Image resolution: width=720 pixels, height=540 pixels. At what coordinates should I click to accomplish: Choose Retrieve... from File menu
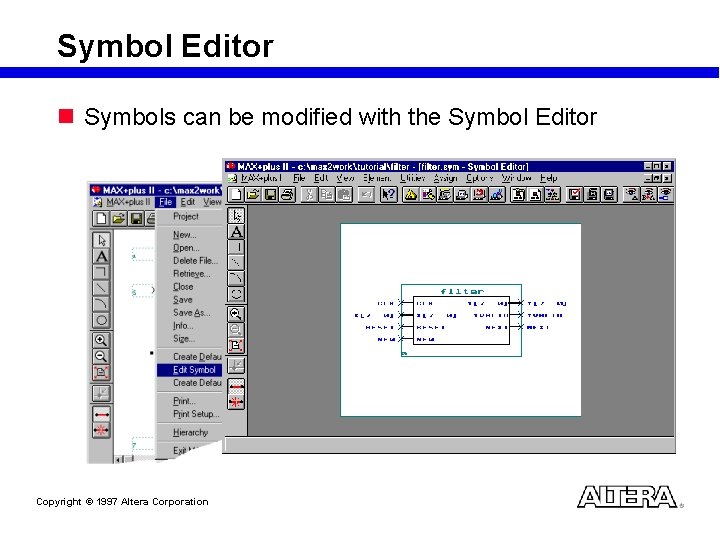click(x=189, y=274)
